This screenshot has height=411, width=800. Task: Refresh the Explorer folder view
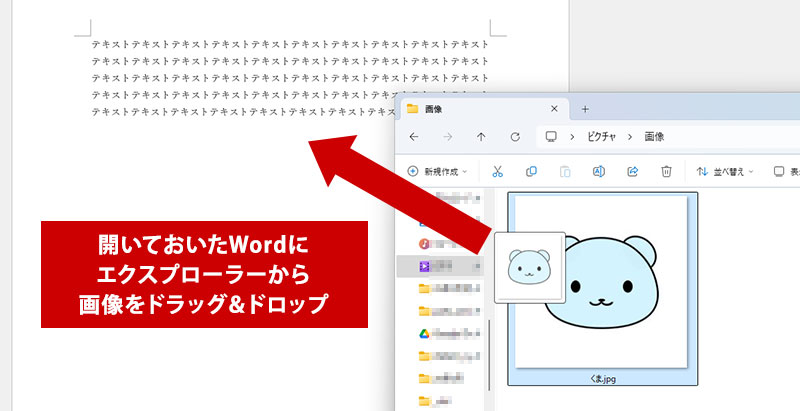pos(515,137)
